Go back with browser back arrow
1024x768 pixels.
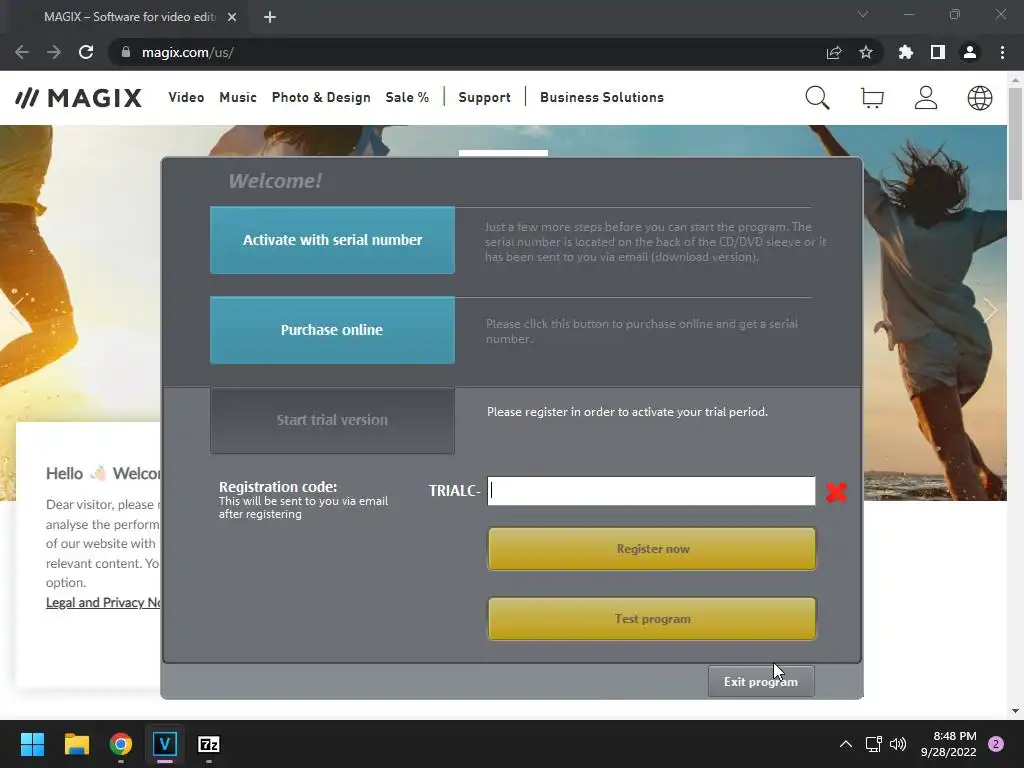(x=22, y=52)
